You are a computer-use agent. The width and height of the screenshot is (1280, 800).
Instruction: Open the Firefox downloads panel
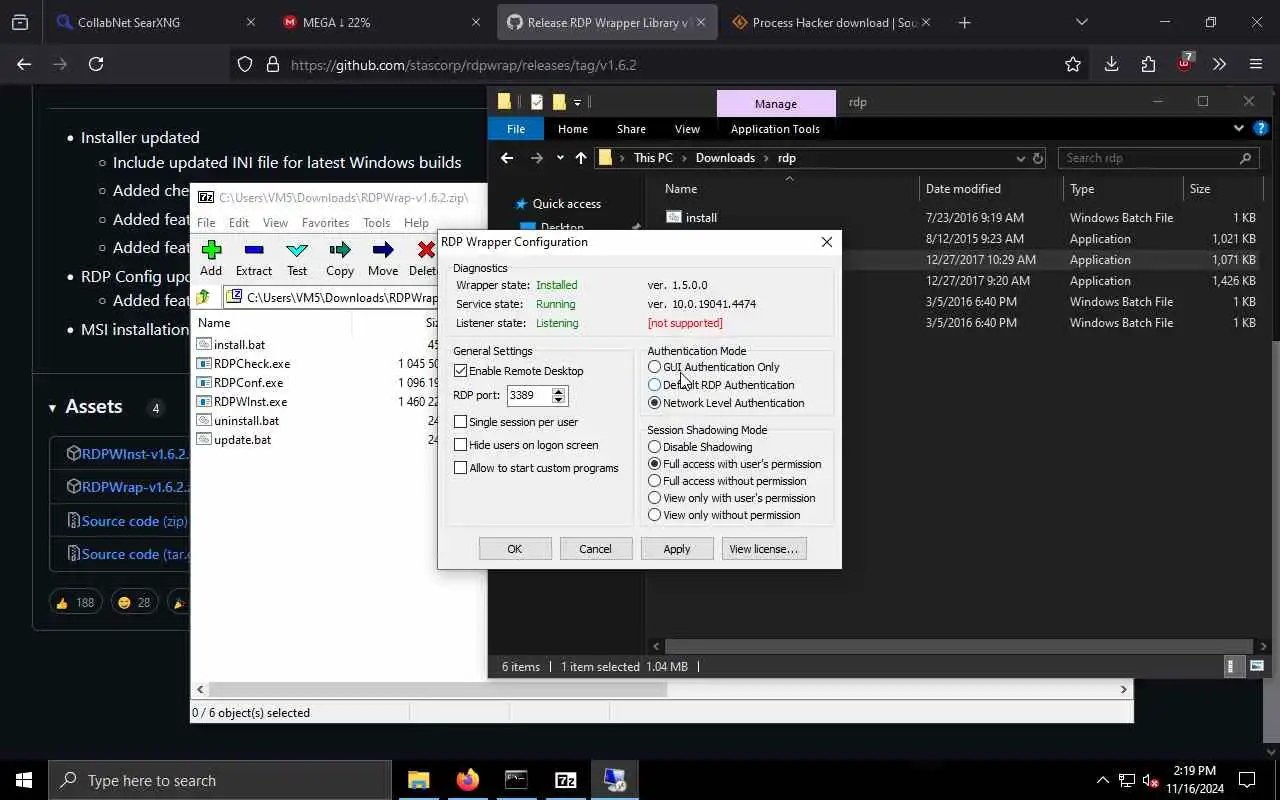[1111, 64]
